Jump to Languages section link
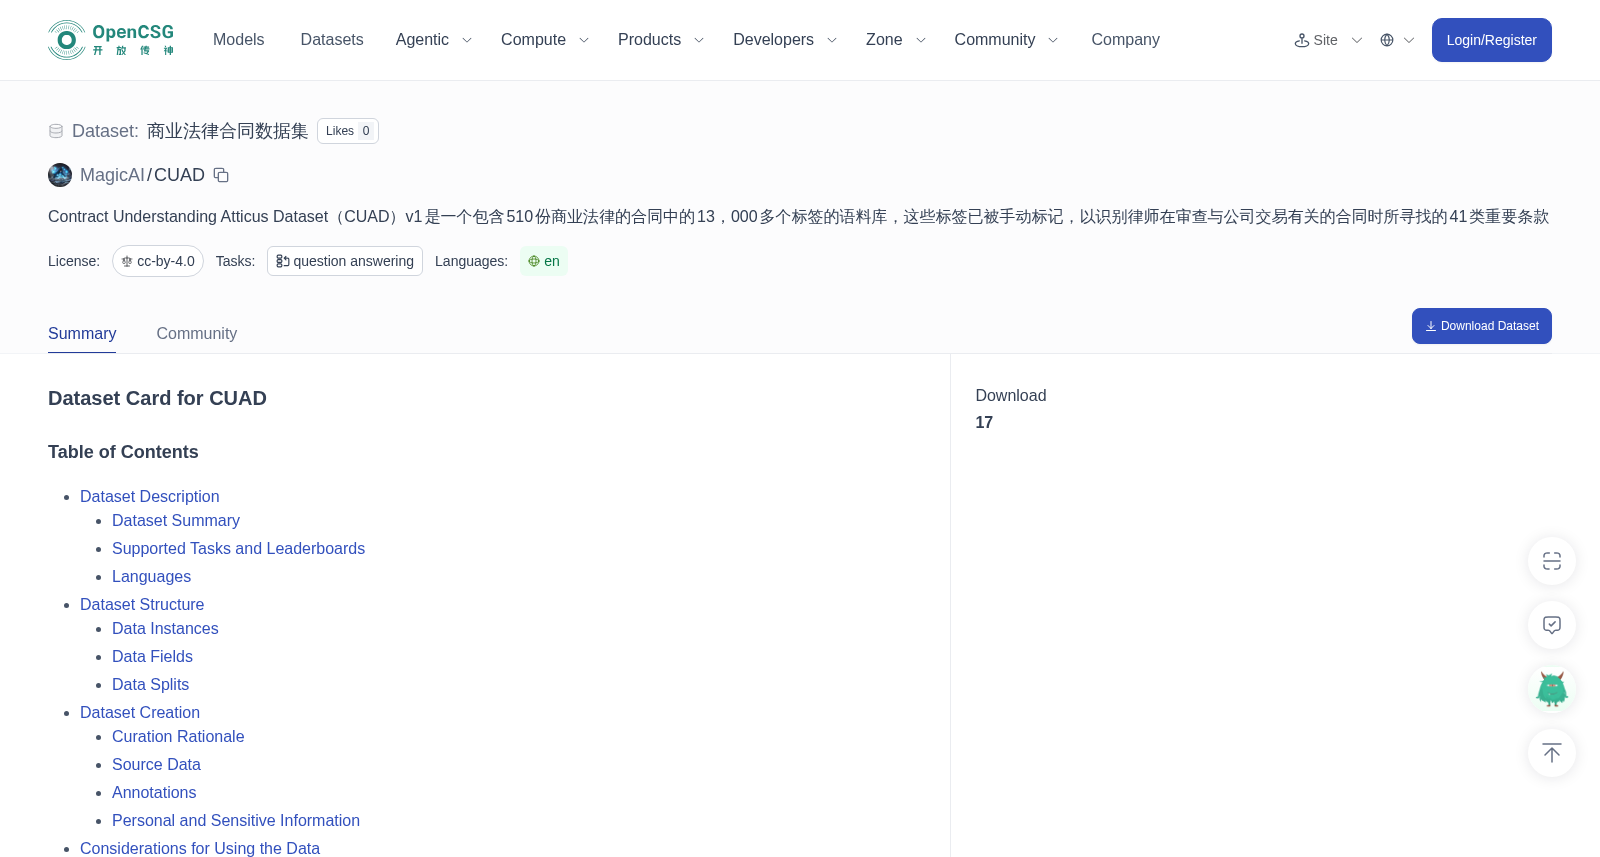 tap(151, 576)
